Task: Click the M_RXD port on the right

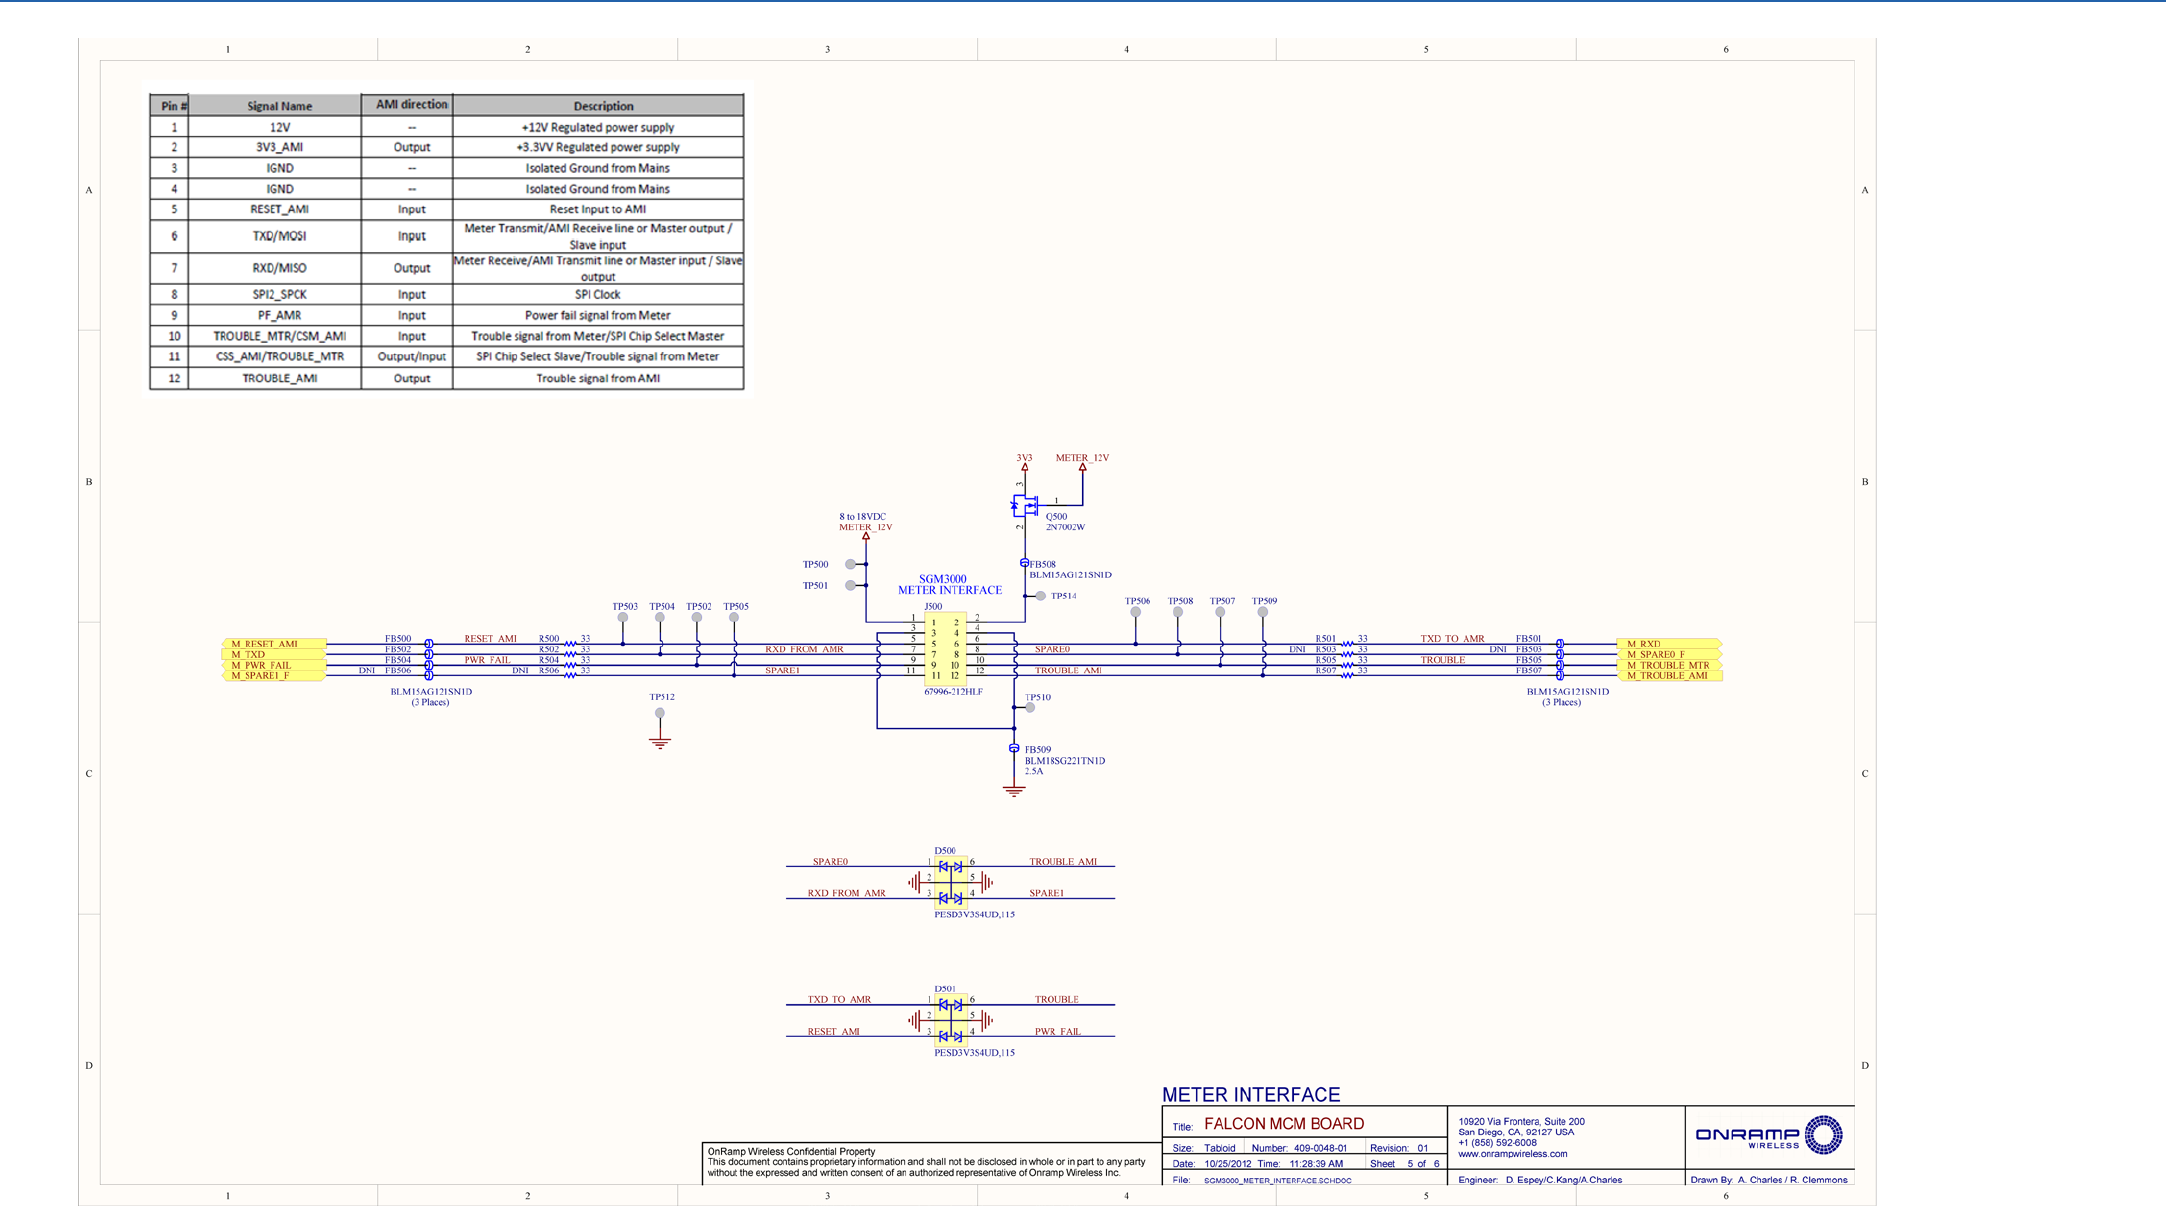Action: 1668,644
